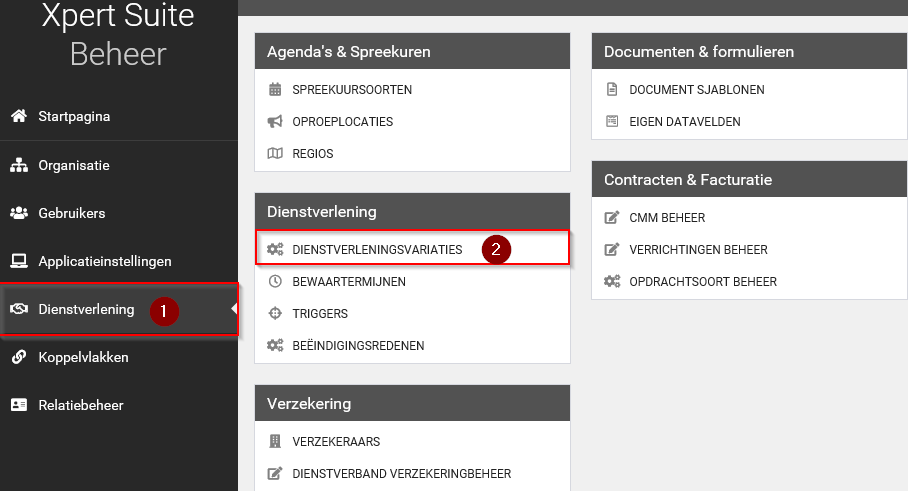
Task: Click the Xpert Suite Beheer title
Action: (x=118, y=35)
